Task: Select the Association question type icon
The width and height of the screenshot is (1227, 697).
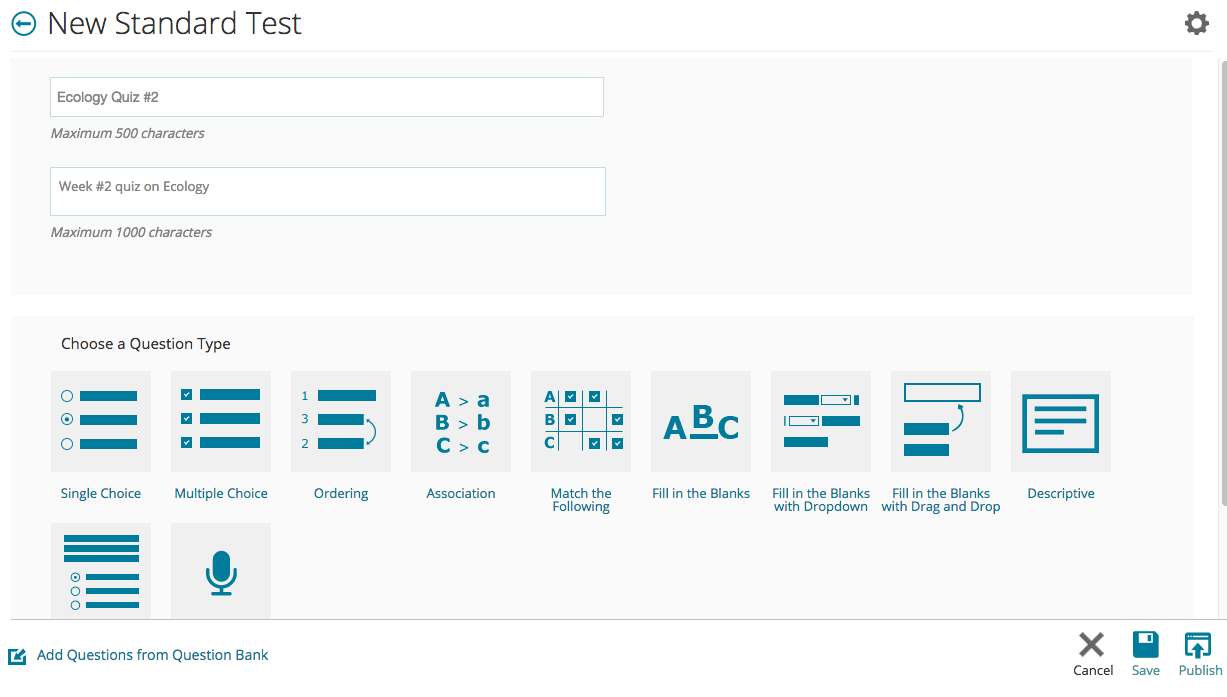Action: 461,421
